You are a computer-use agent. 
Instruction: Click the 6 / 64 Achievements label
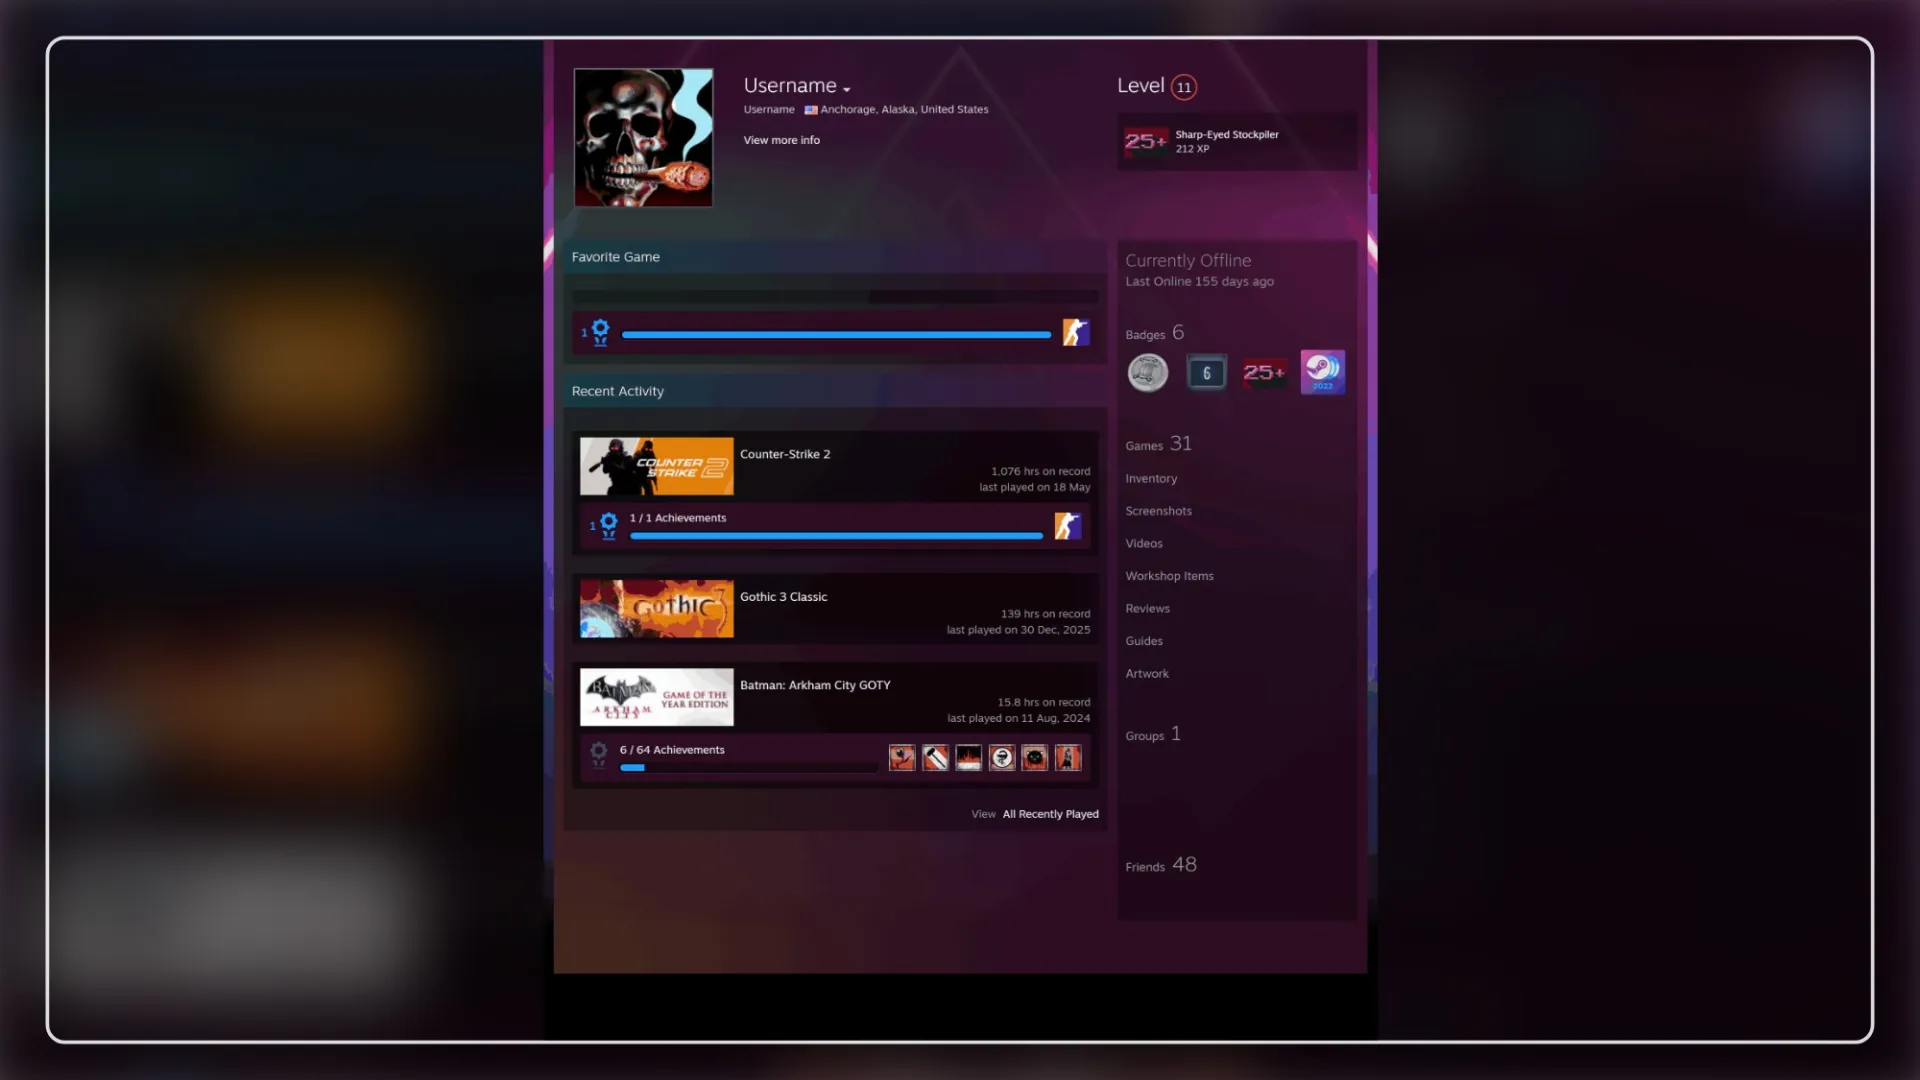(671, 750)
